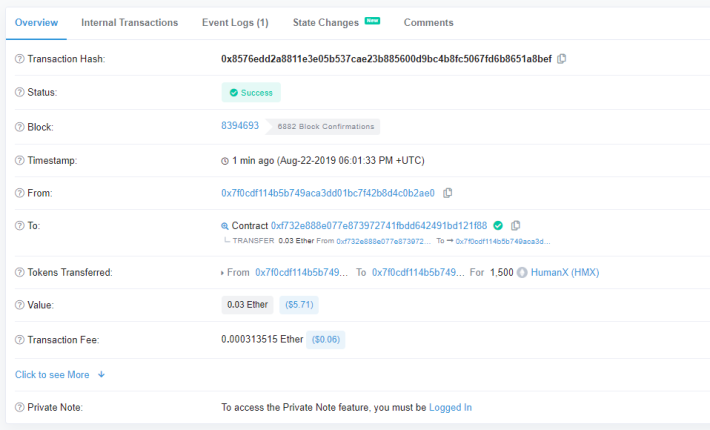Click the 0.03 Ether value badge
Viewport: 710px width, 430px height.
point(247,305)
